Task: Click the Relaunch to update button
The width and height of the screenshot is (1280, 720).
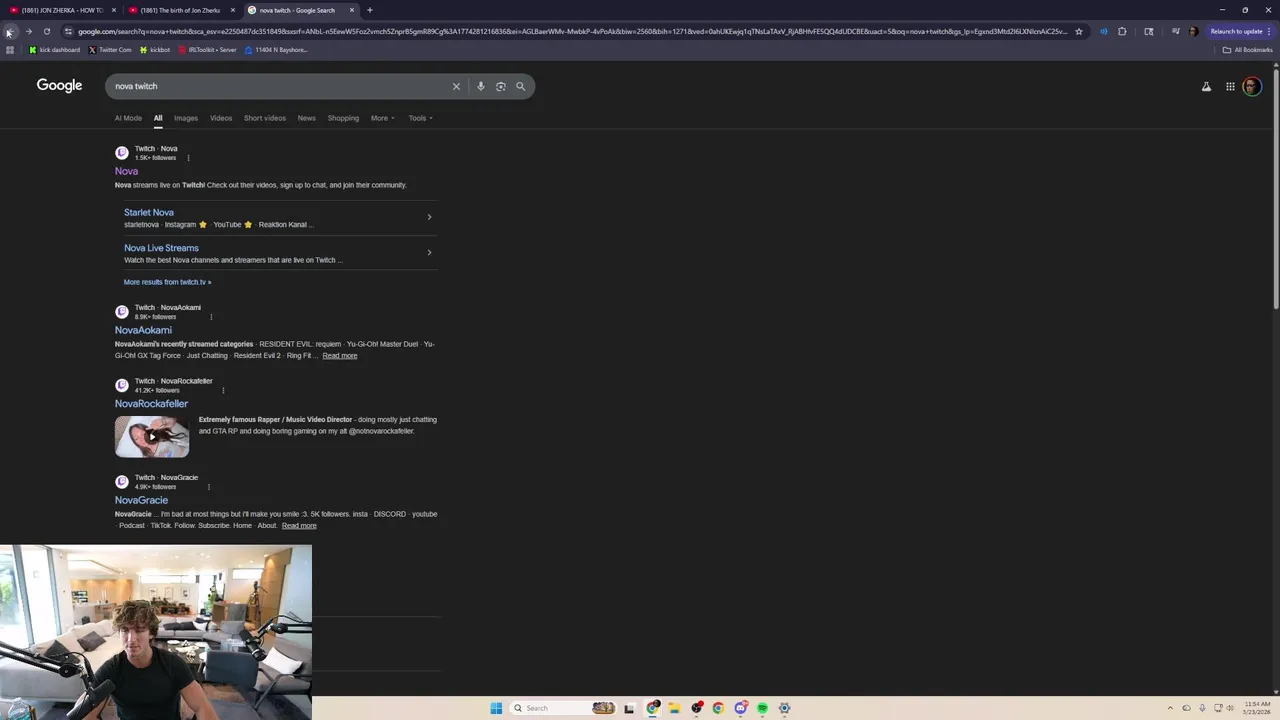Action: [1236, 32]
